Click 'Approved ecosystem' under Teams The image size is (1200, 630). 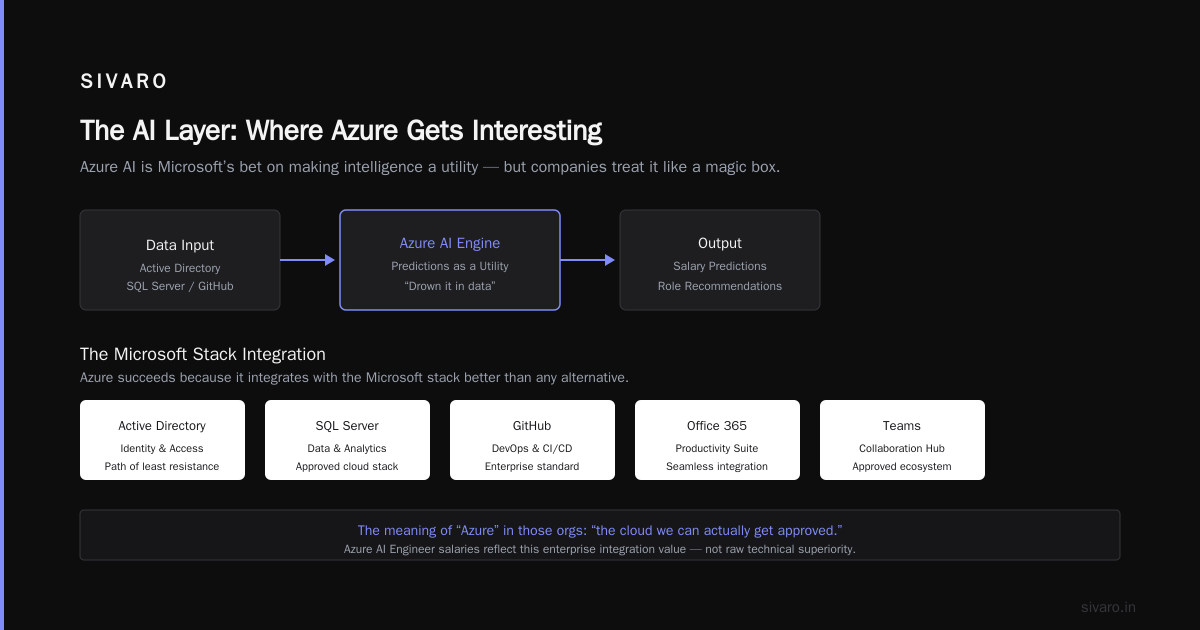pos(902,467)
